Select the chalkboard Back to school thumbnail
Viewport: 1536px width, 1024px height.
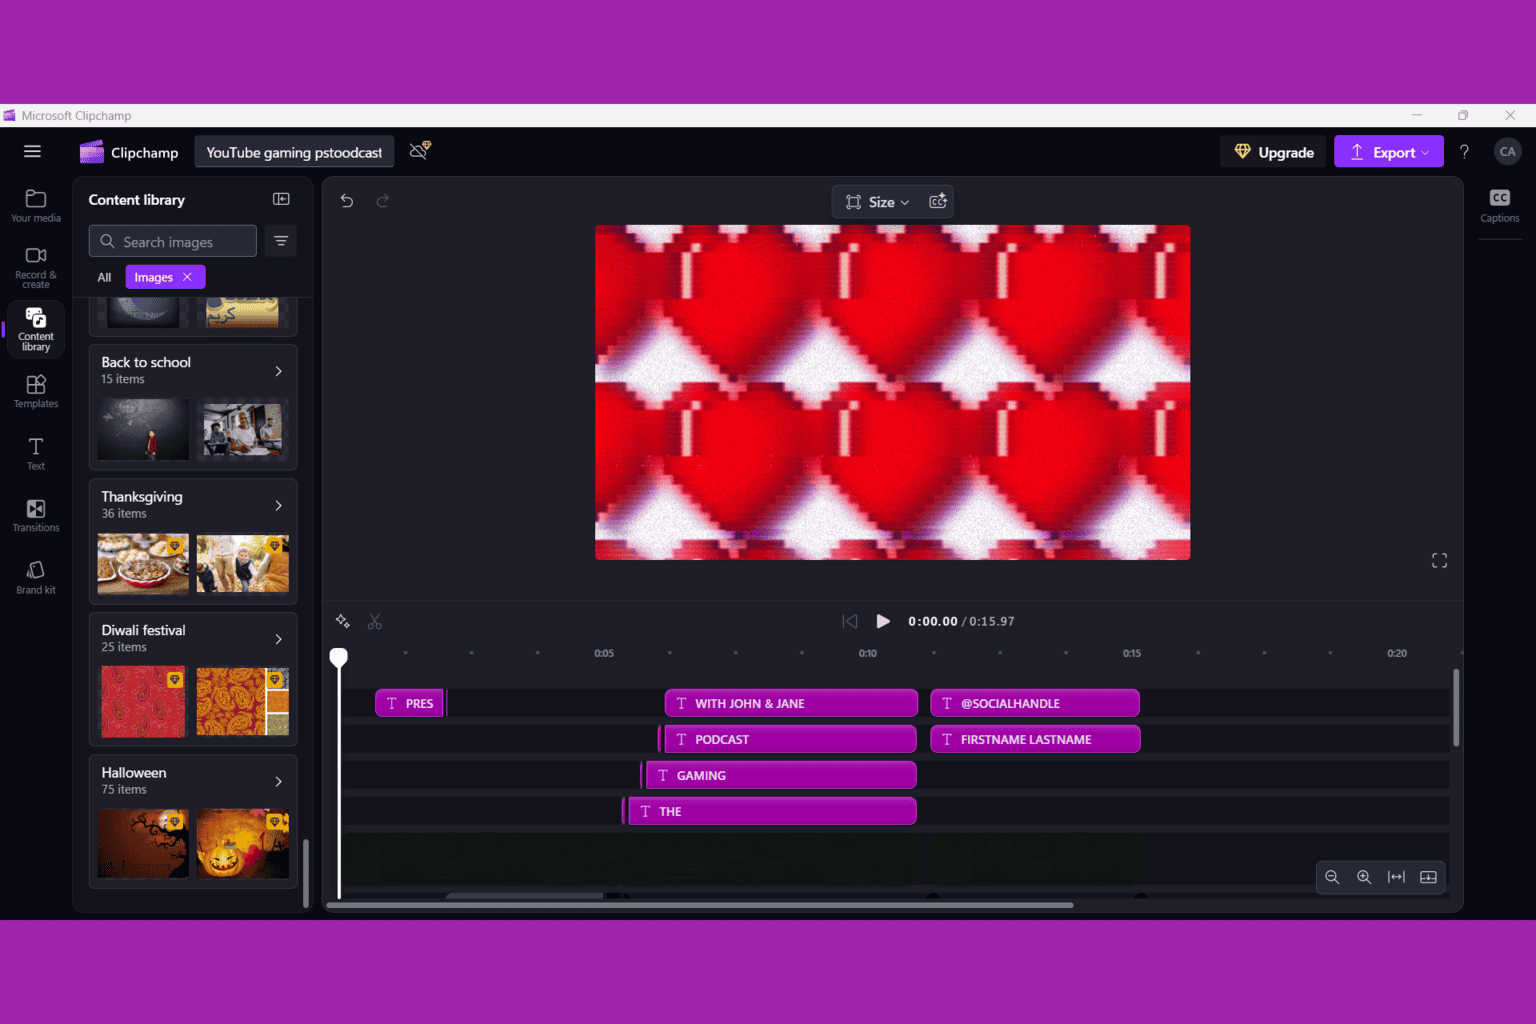[143, 429]
